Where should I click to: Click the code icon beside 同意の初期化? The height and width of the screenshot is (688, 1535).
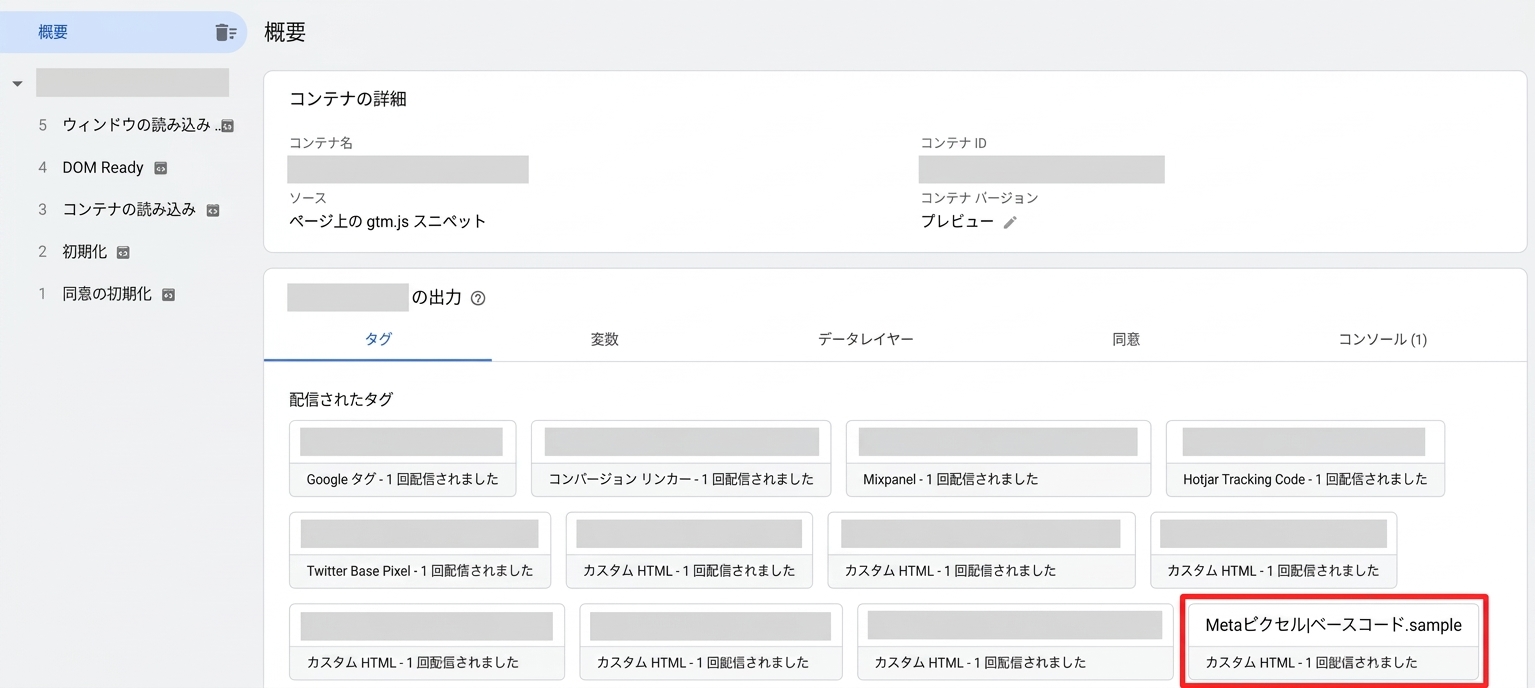pyautogui.click(x=168, y=295)
